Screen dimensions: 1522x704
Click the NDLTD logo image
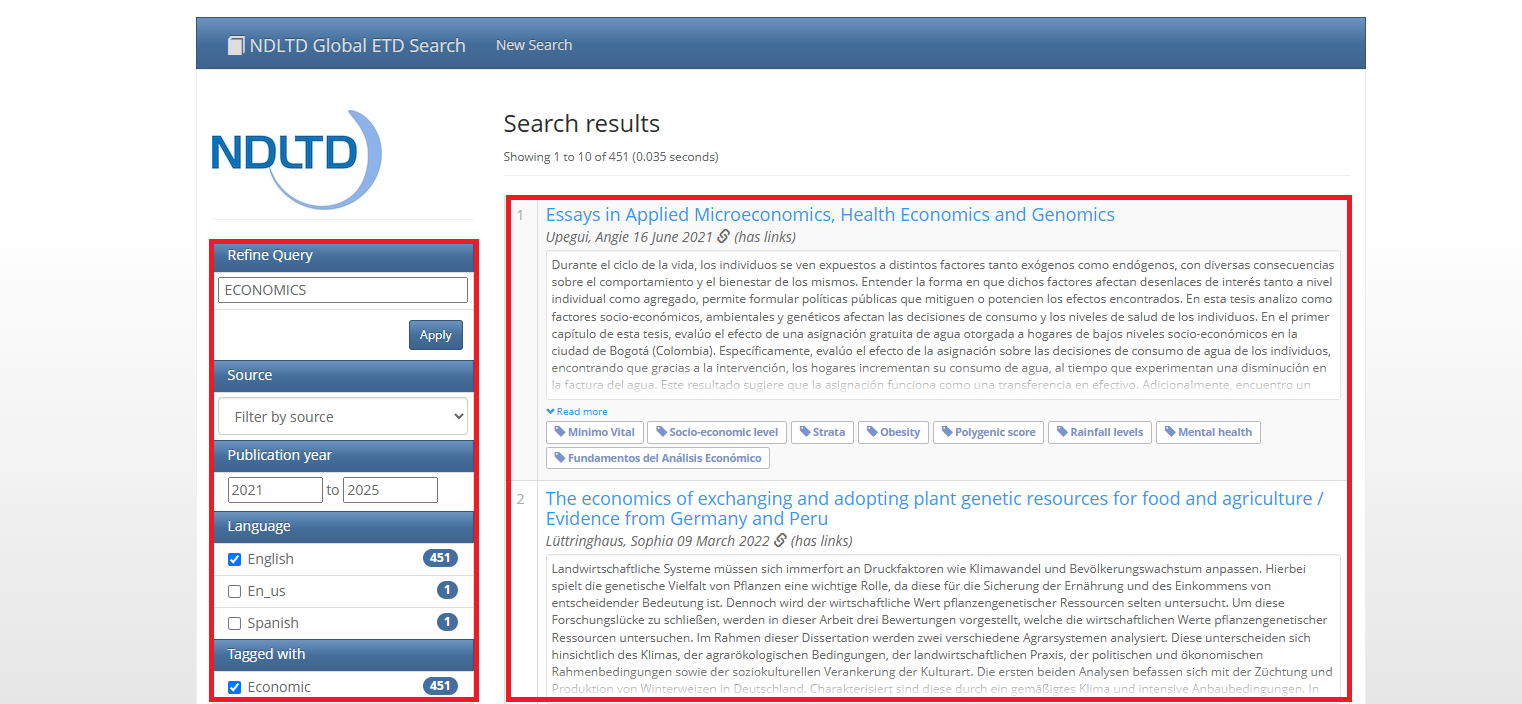click(x=296, y=159)
